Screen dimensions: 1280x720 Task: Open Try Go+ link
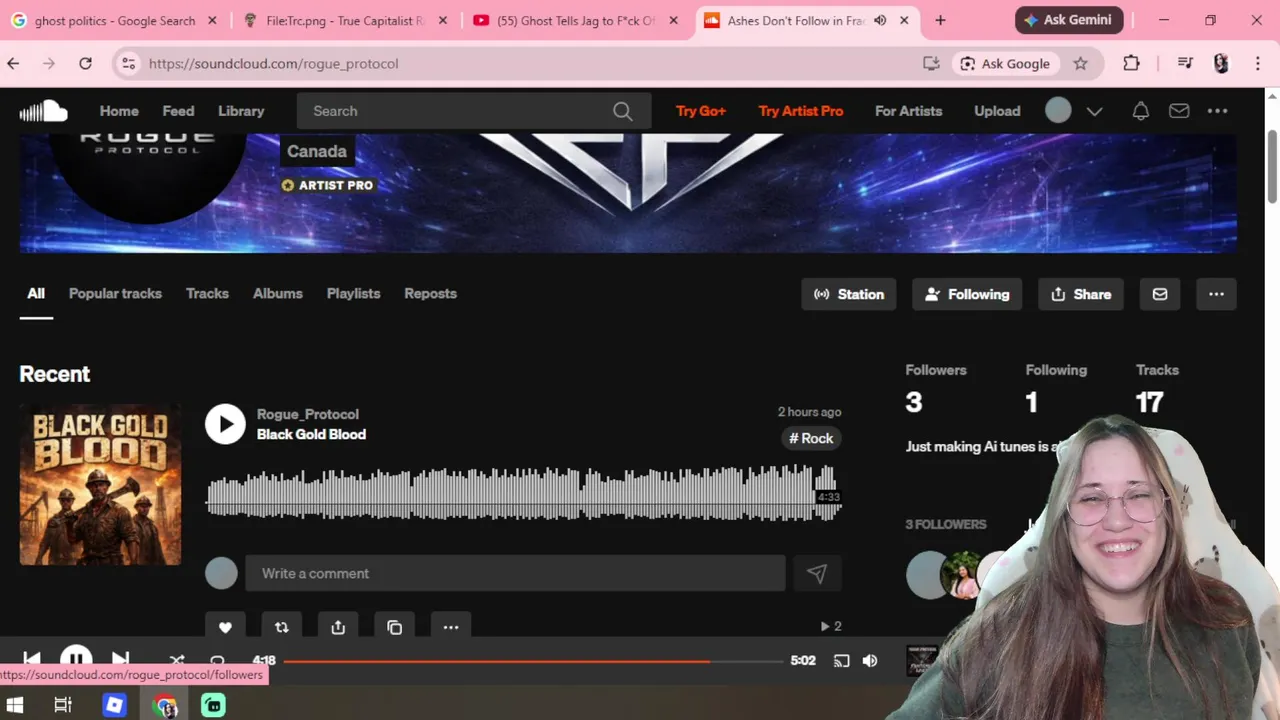700,111
